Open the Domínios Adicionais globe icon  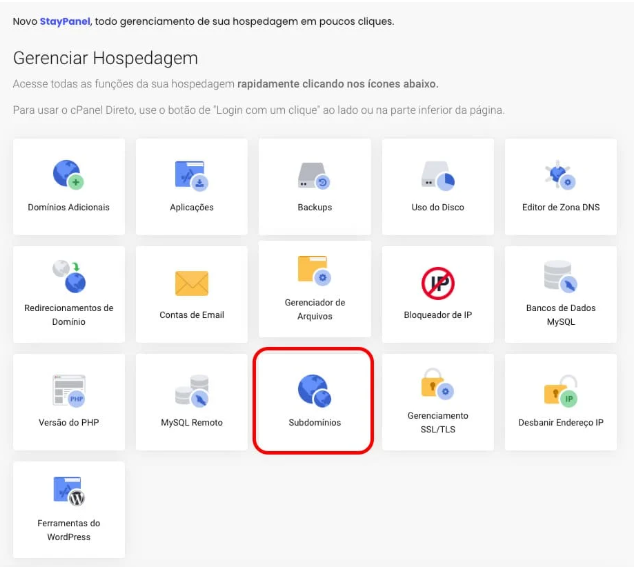[x=69, y=174]
